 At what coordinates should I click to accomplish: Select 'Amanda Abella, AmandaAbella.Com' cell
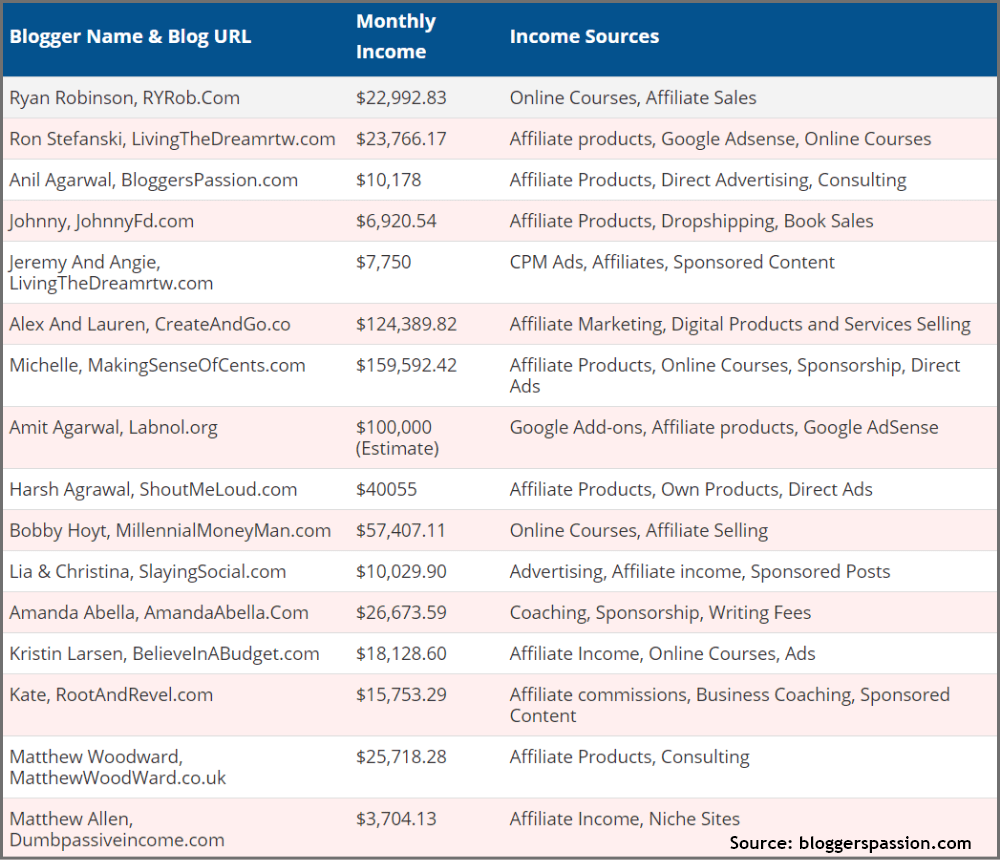click(159, 612)
